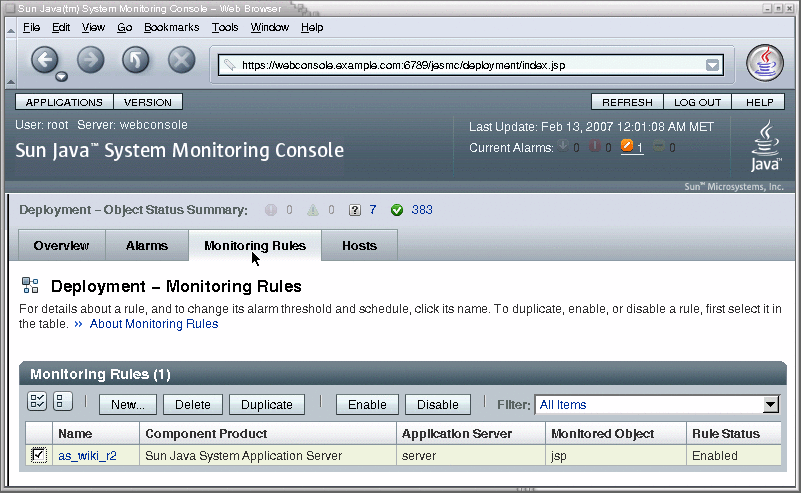
Task: Click the unknown status count 7 link
Action: click(x=373, y=210)
